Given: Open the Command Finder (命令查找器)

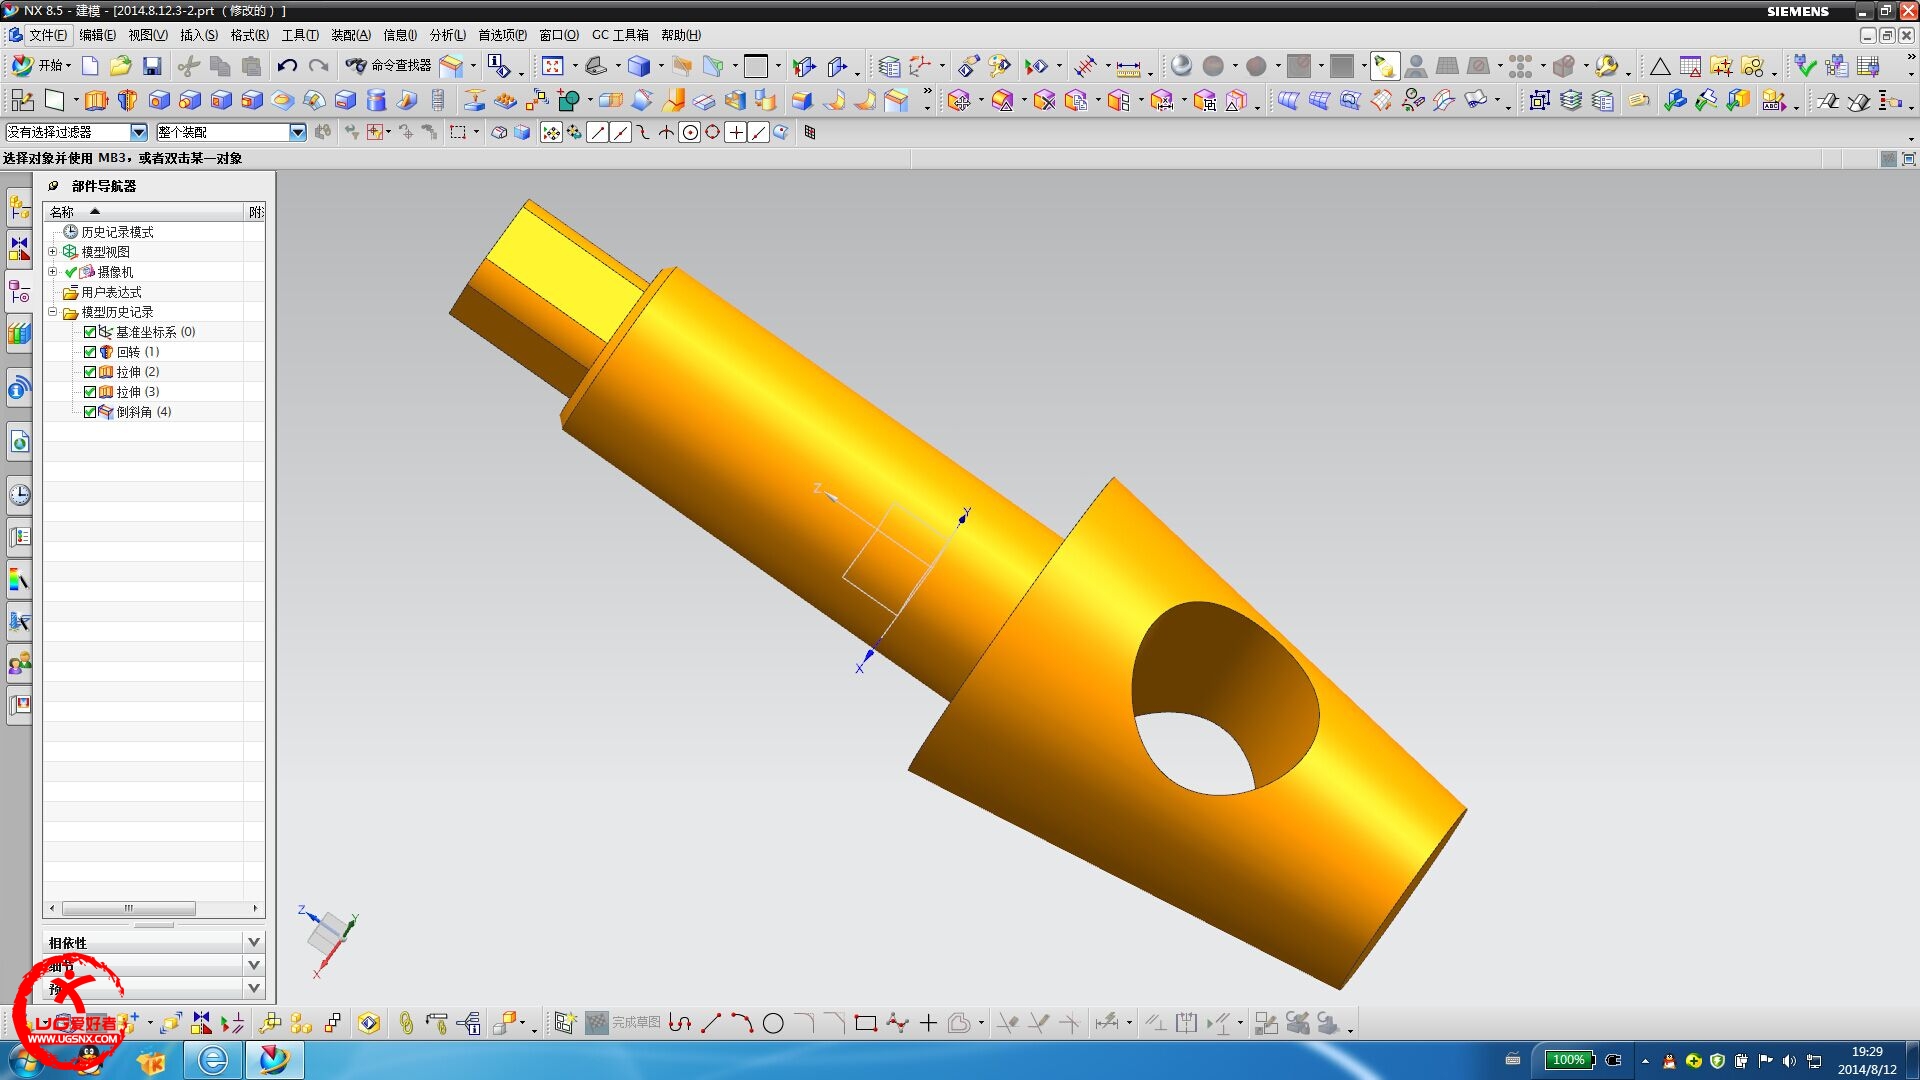Looking at the screenshot, I should point(388,66).
